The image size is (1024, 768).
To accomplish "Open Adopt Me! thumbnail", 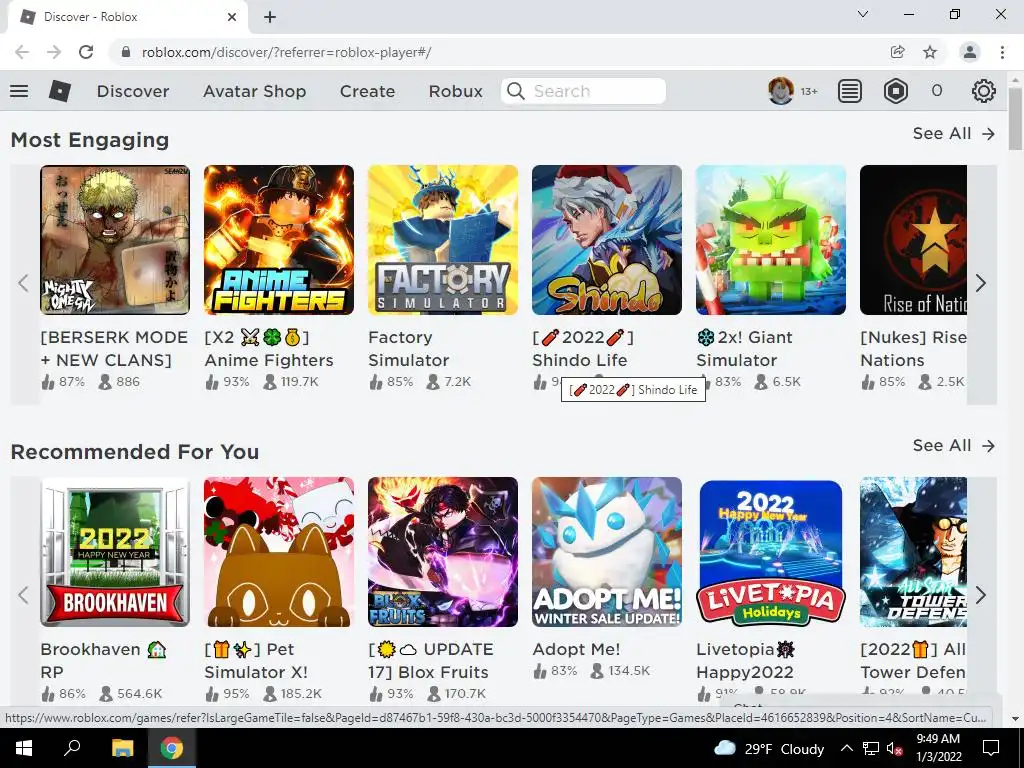I will [x=607, y=552].
